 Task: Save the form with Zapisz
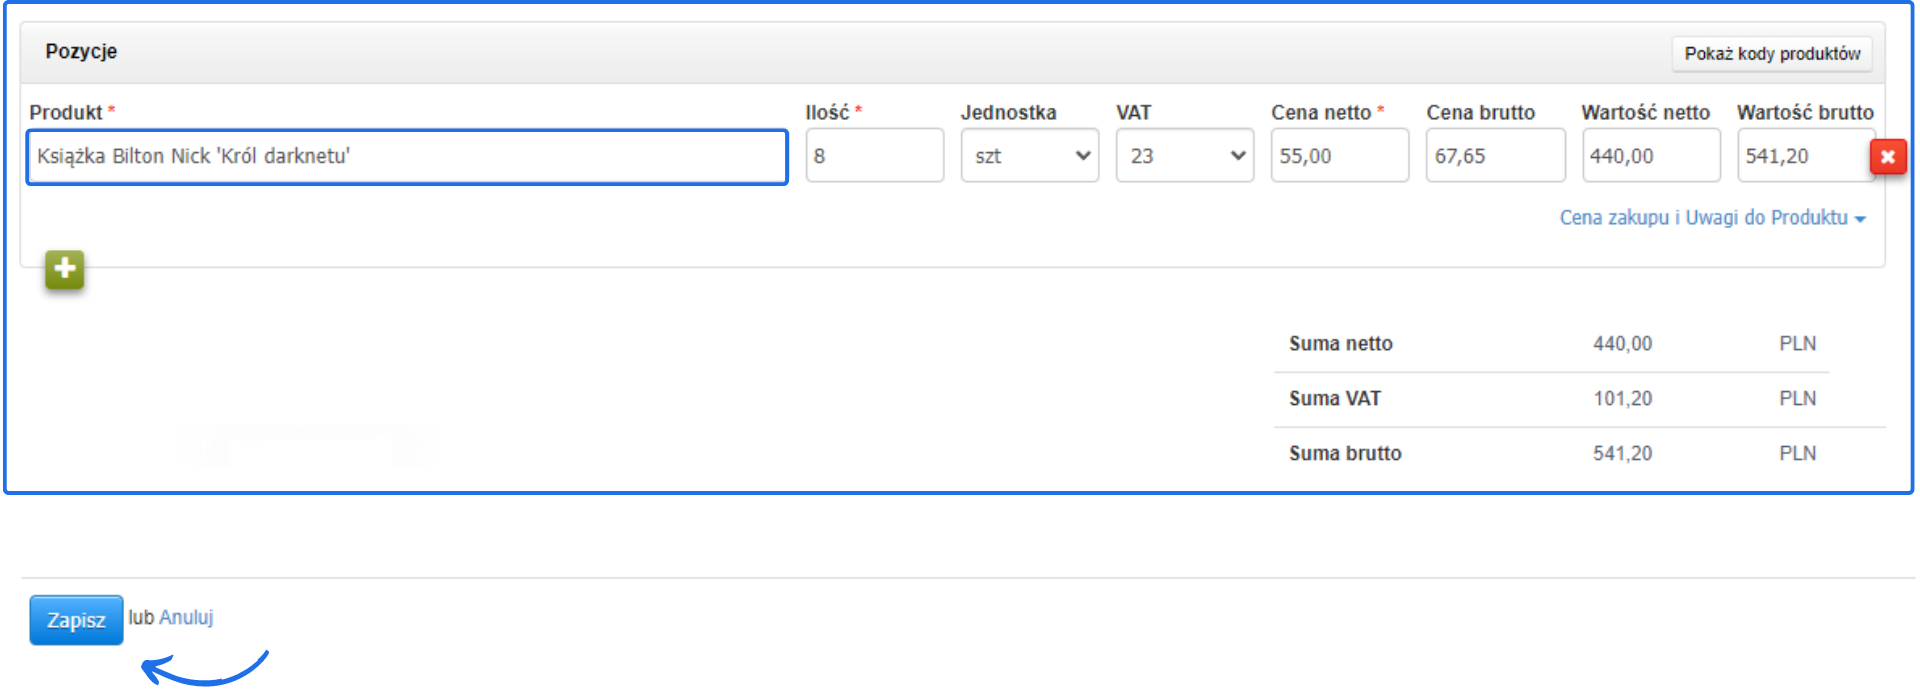(76, 620)
